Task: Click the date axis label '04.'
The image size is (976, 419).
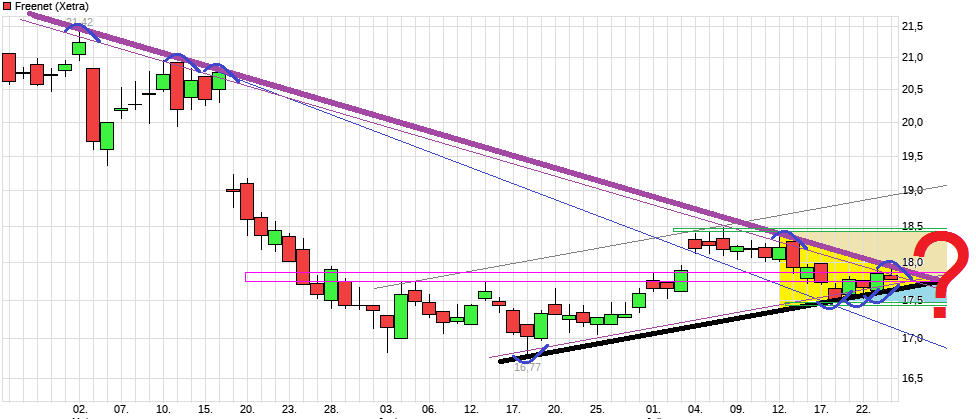Action: [x=695, y=409]
